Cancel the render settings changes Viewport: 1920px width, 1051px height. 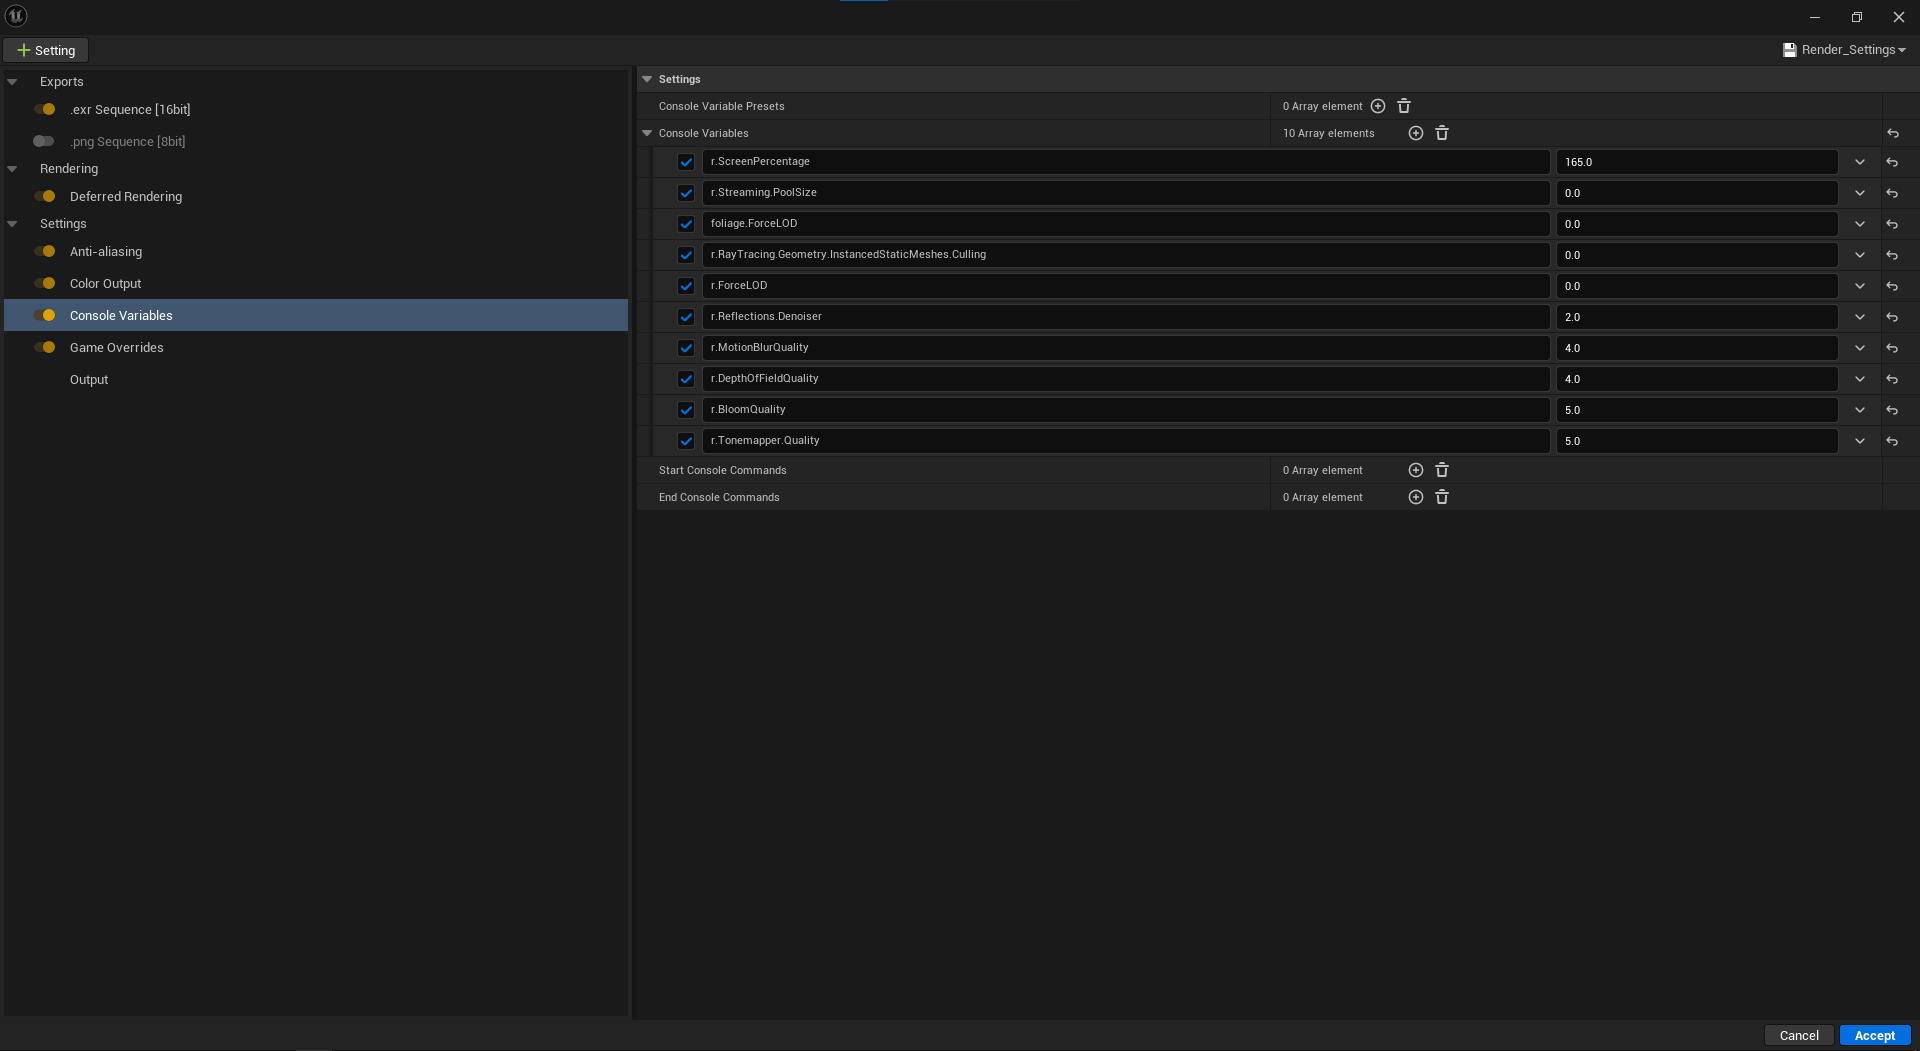[1798, 1035]
